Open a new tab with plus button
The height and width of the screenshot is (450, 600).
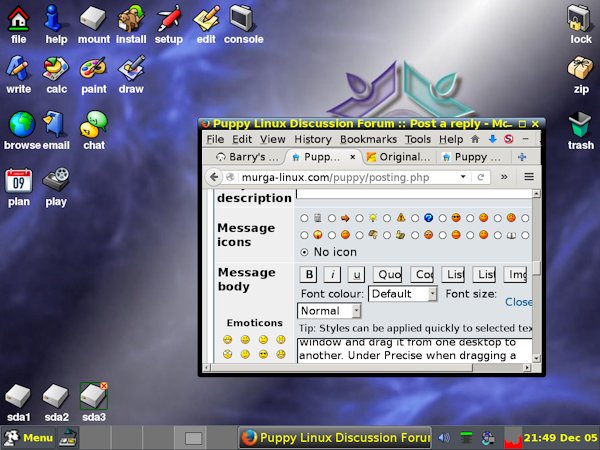pos(522,157)
